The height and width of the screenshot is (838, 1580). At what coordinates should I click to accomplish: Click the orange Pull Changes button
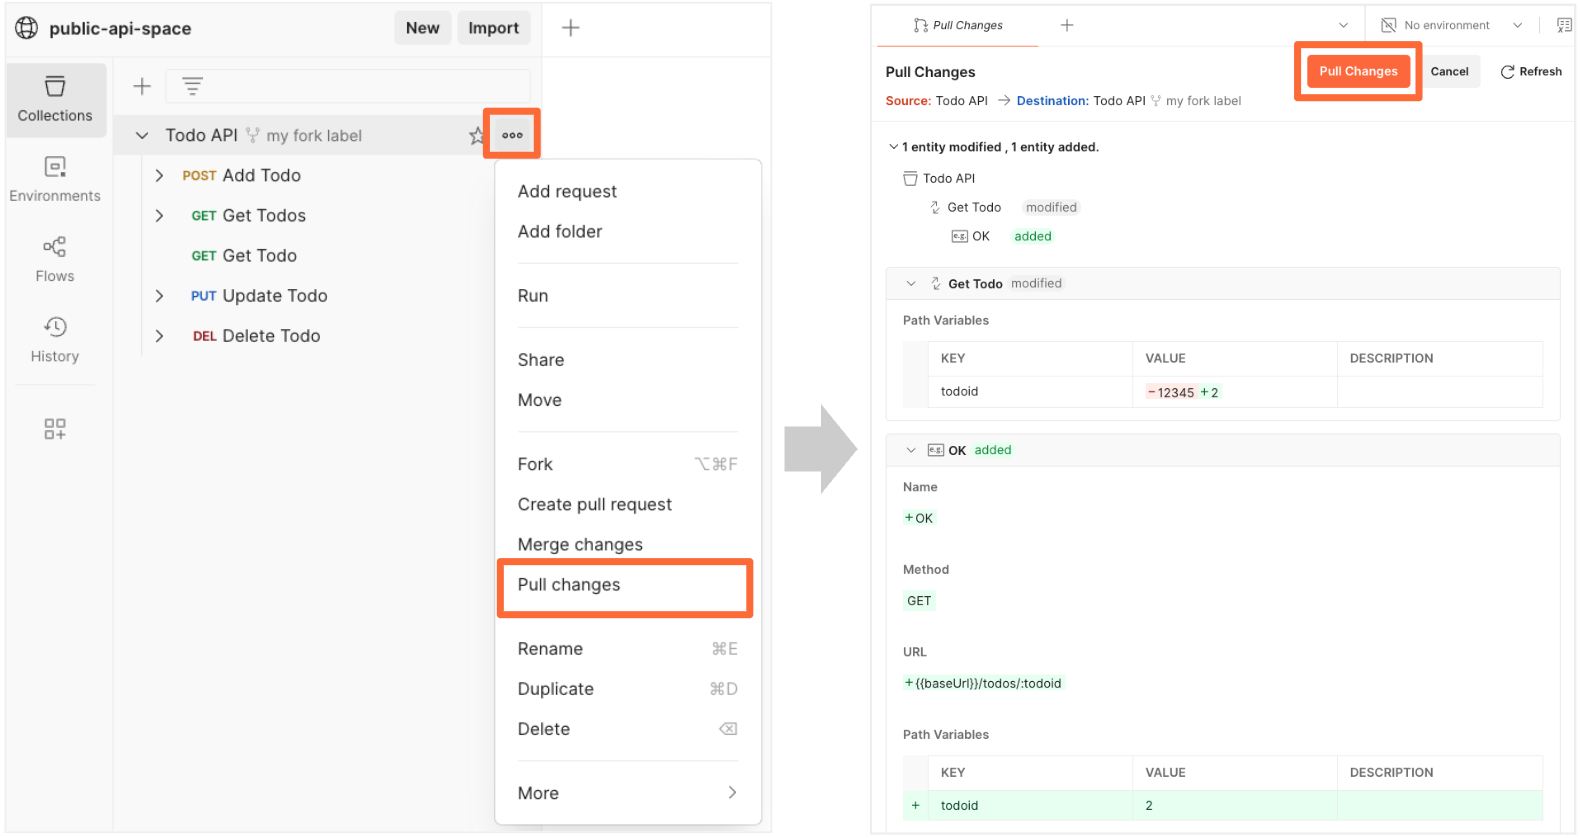click(1358, 71)
